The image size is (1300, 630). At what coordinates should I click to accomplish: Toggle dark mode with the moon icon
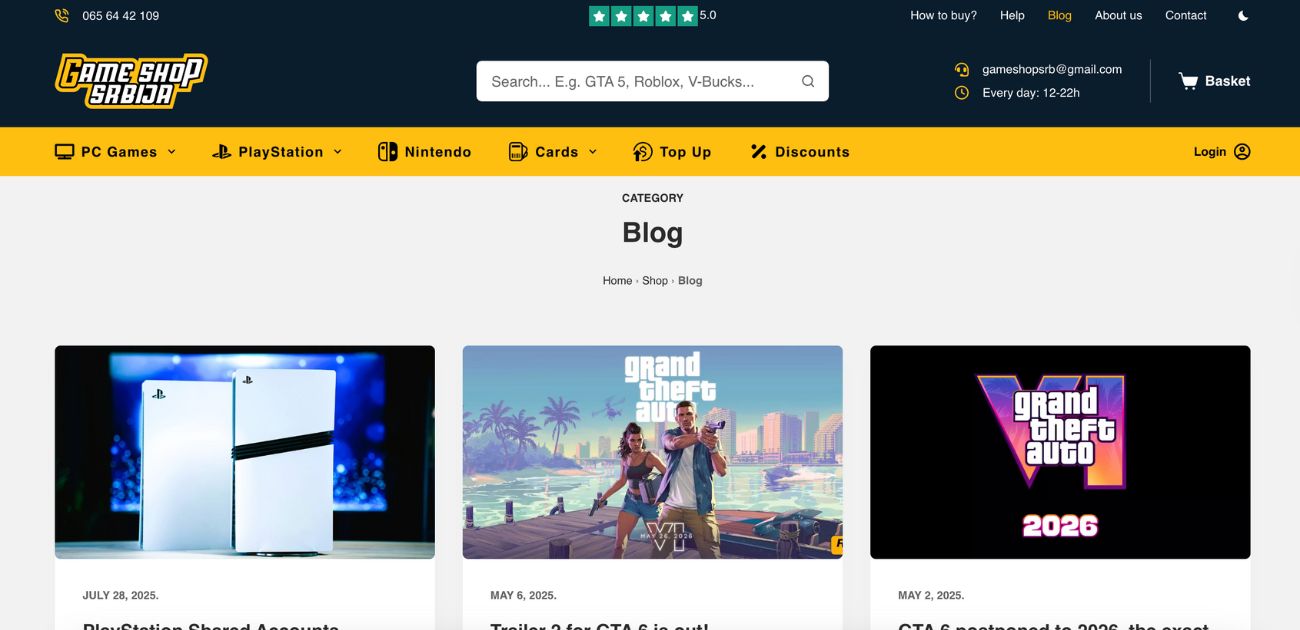[1243, 16]
